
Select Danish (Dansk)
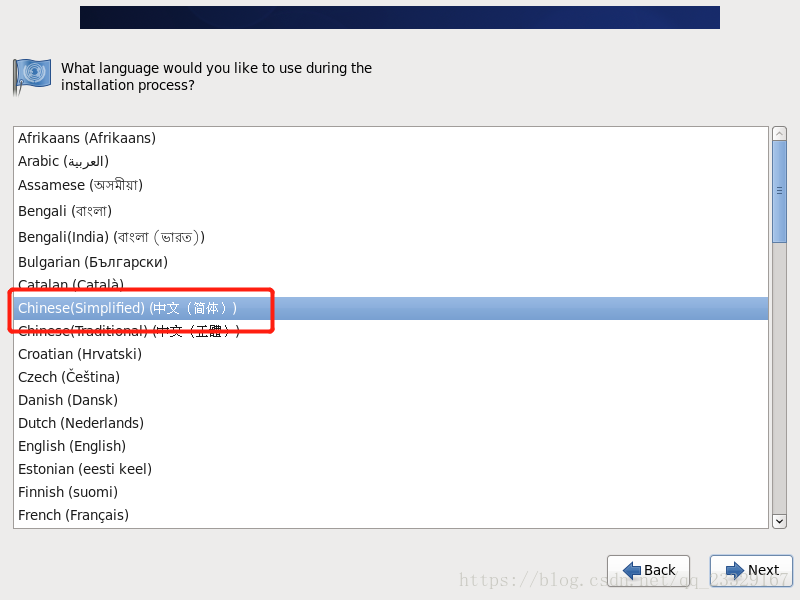(391, 400)
